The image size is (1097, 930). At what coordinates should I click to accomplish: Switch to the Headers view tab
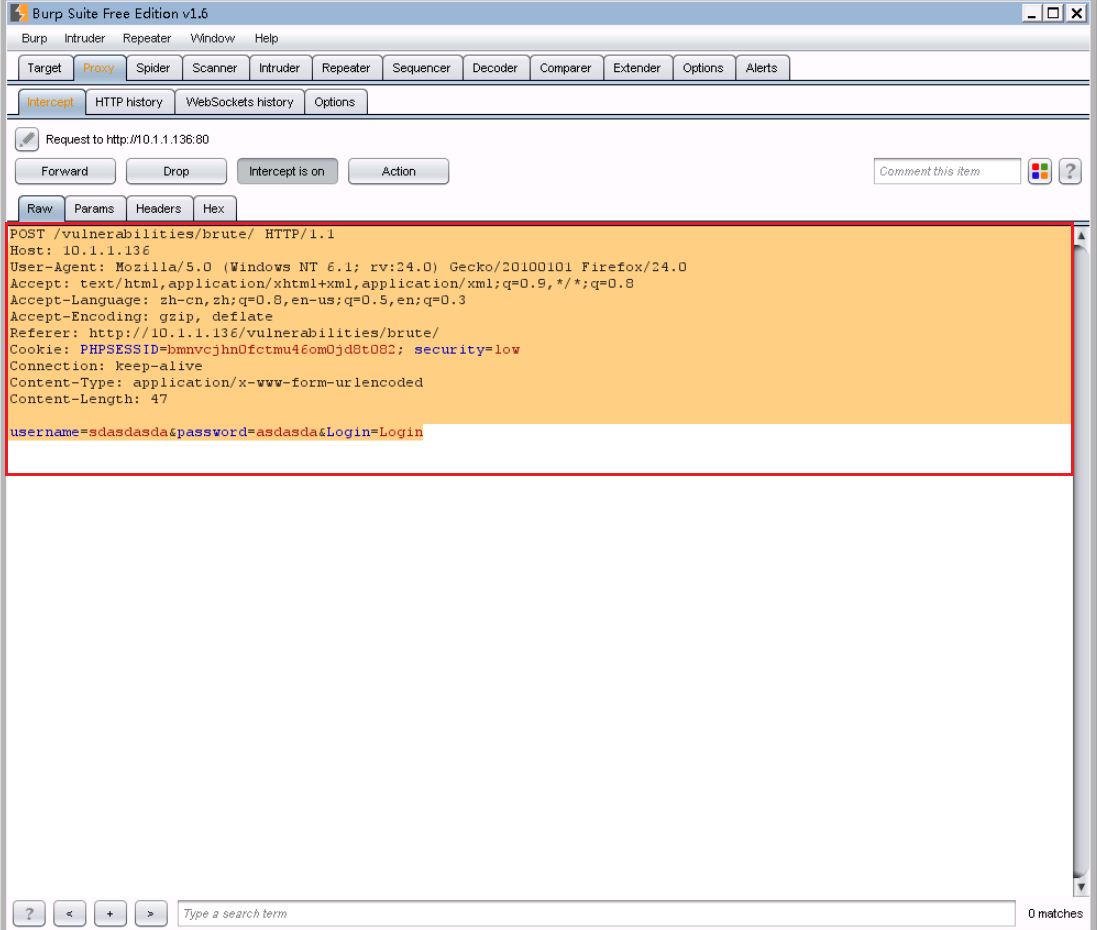[x=159, y=209]
